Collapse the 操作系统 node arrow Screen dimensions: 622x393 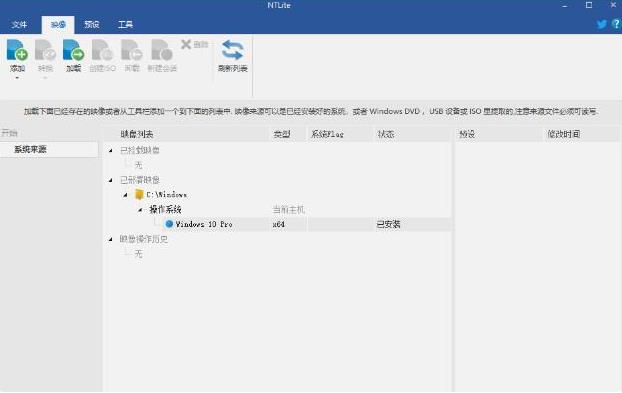coord(140,209)
